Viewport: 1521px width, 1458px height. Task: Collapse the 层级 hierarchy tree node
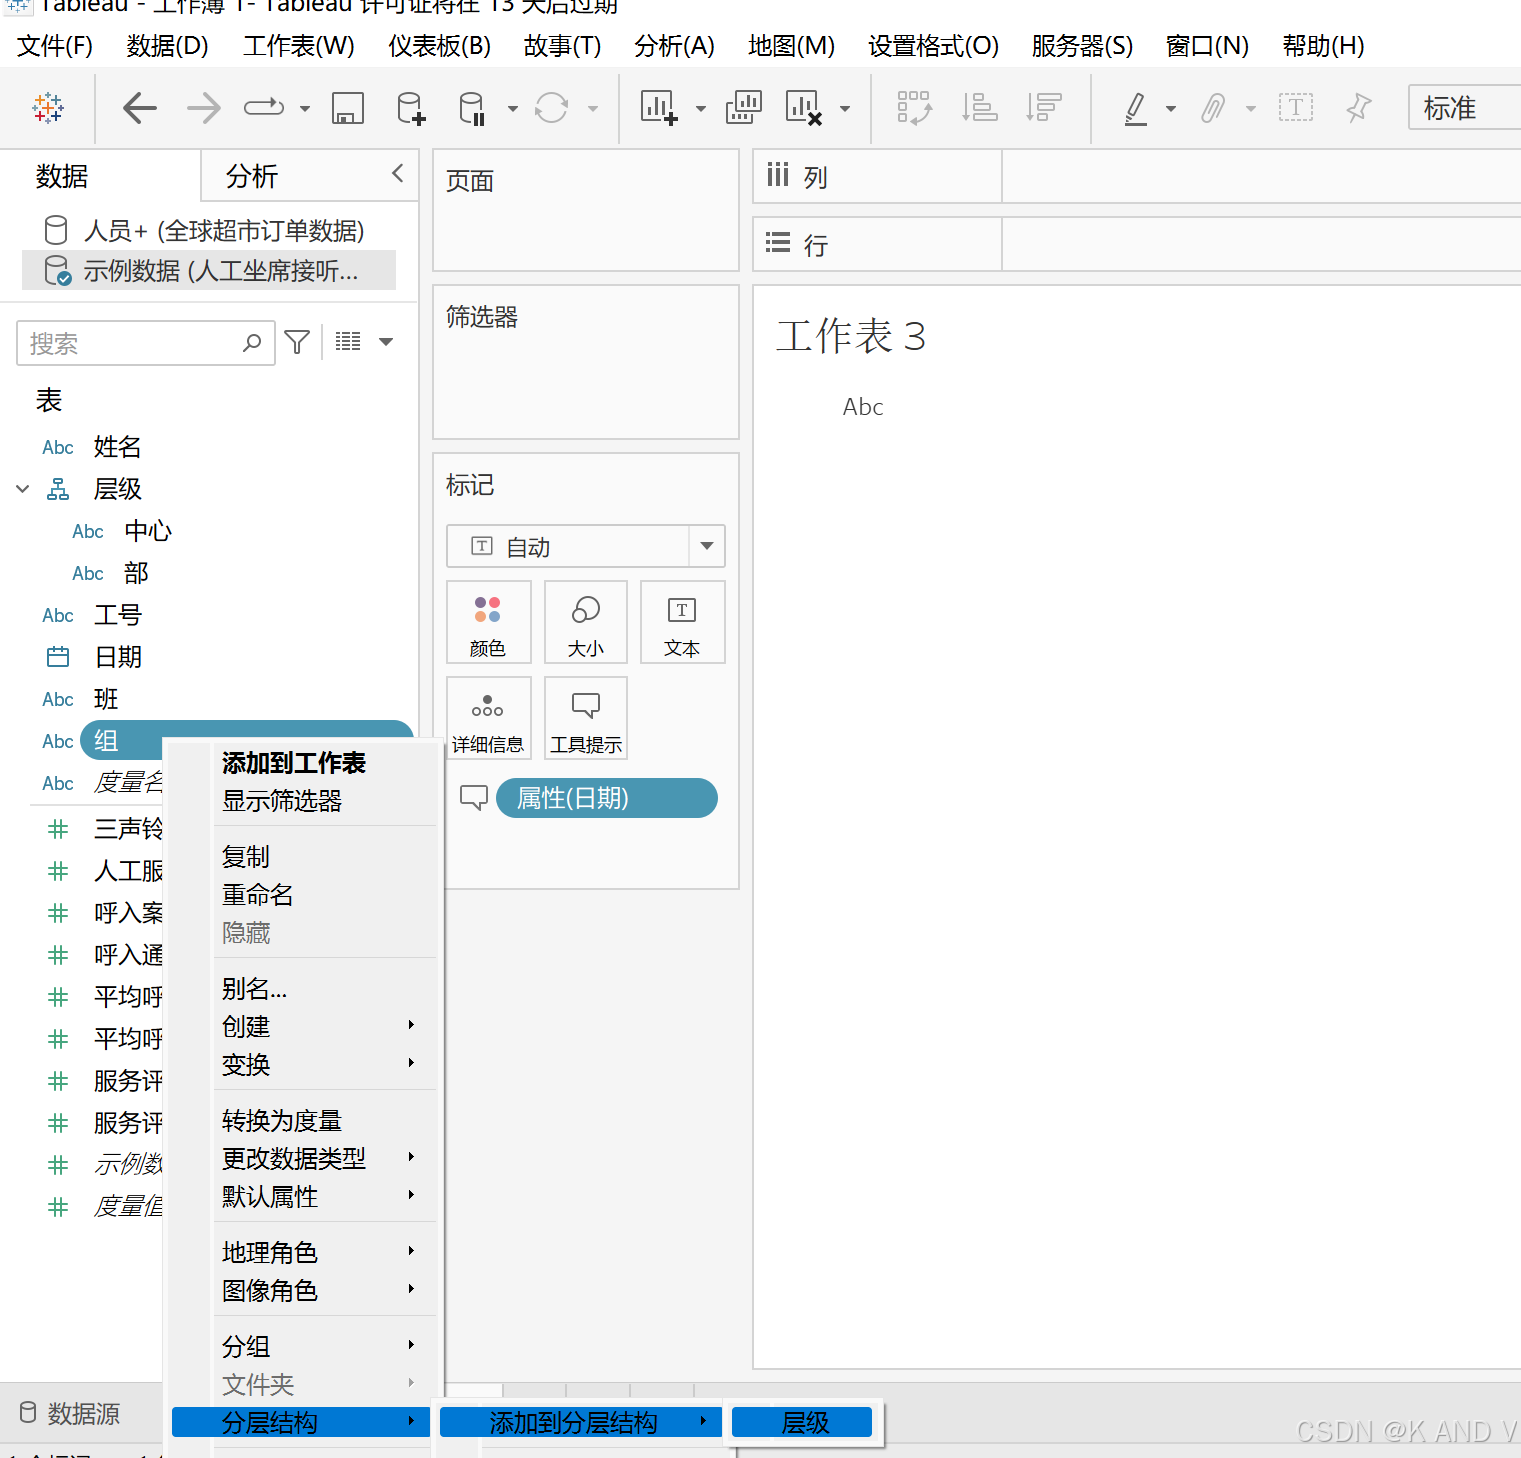[23, 489]
